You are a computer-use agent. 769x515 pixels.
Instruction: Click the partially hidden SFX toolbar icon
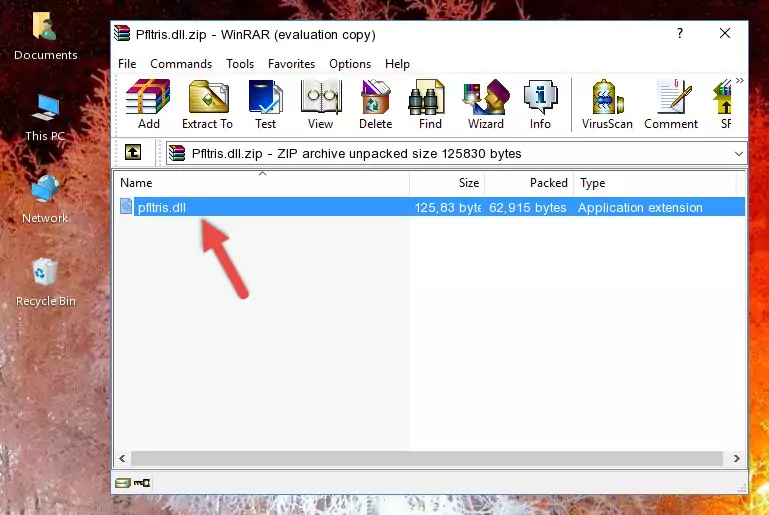[723, 104]
